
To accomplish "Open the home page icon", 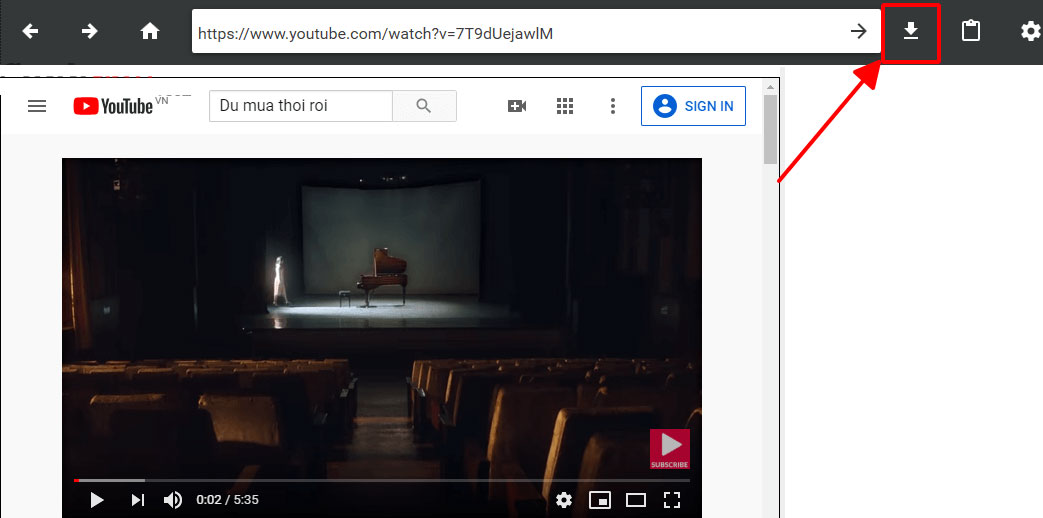I will (x=150, y=31).
